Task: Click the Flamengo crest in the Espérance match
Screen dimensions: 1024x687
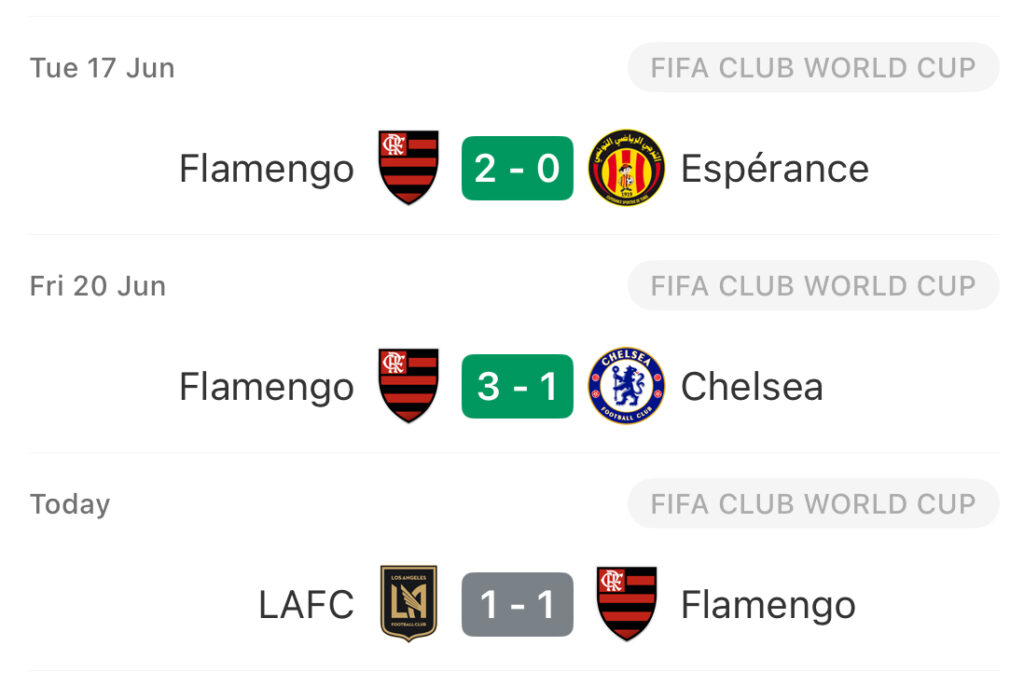Action: coord(408,168)
